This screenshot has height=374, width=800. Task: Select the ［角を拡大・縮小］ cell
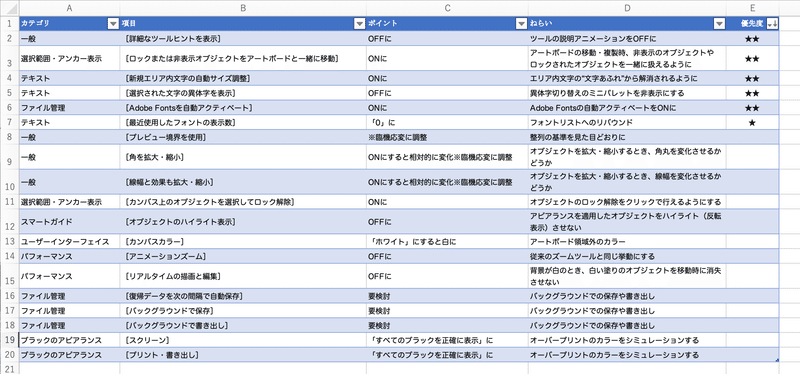point(243,157)
